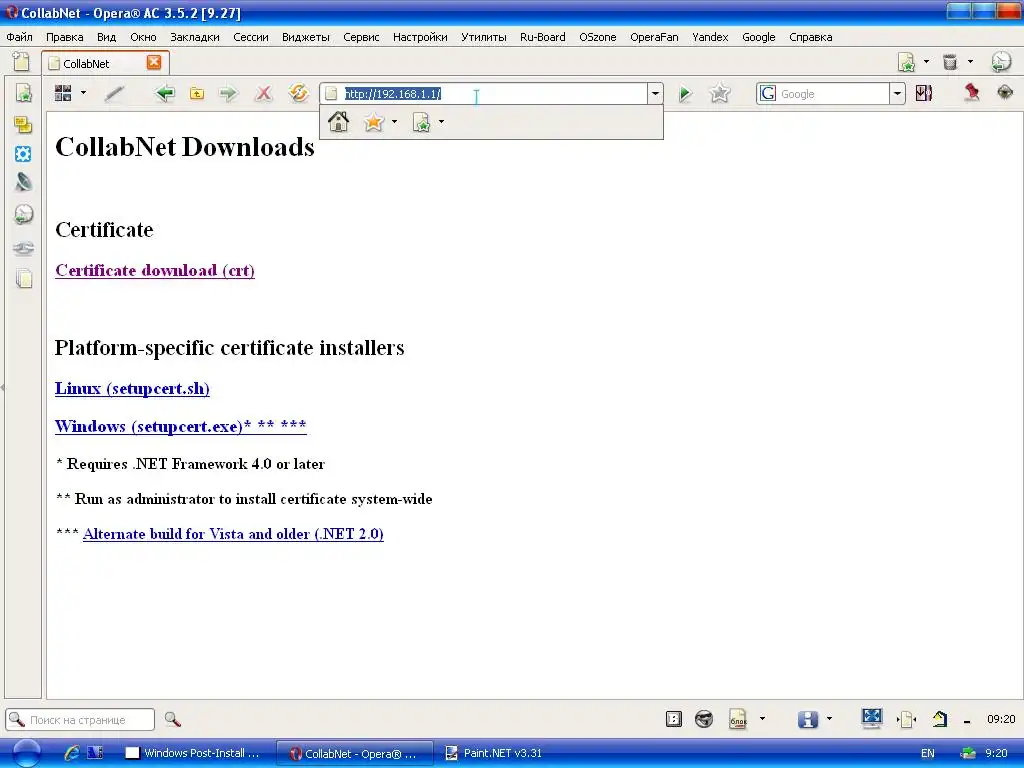Click inside the Google search field
The image size is (1024, 768).
click(x=833, y=94)
